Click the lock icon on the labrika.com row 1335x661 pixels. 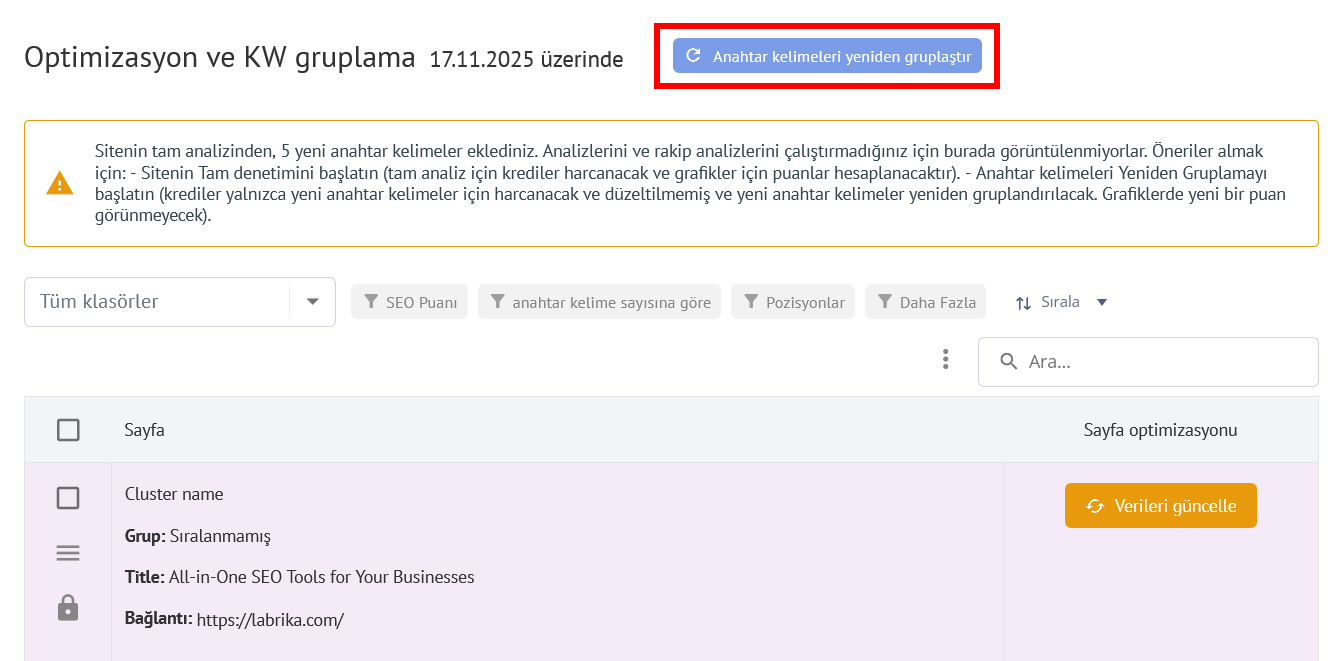point(68,607)
